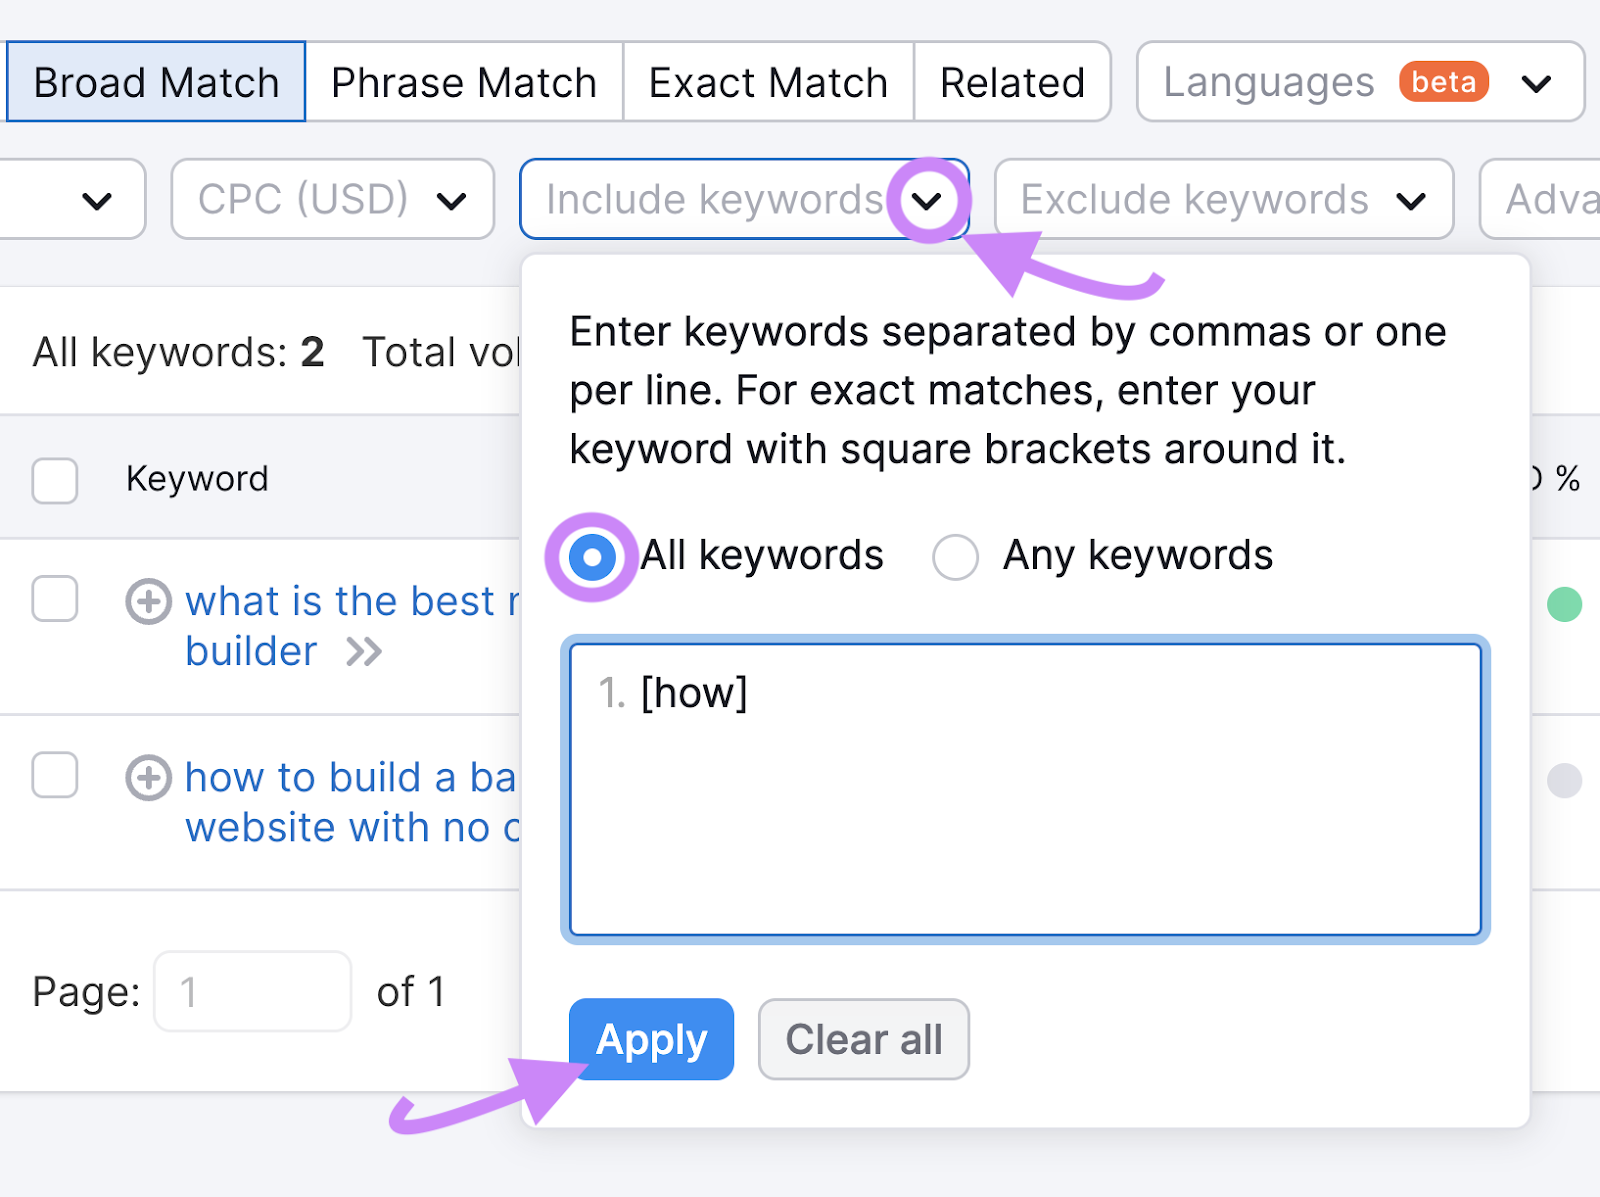Click the page number input field

tap(252, 991)
